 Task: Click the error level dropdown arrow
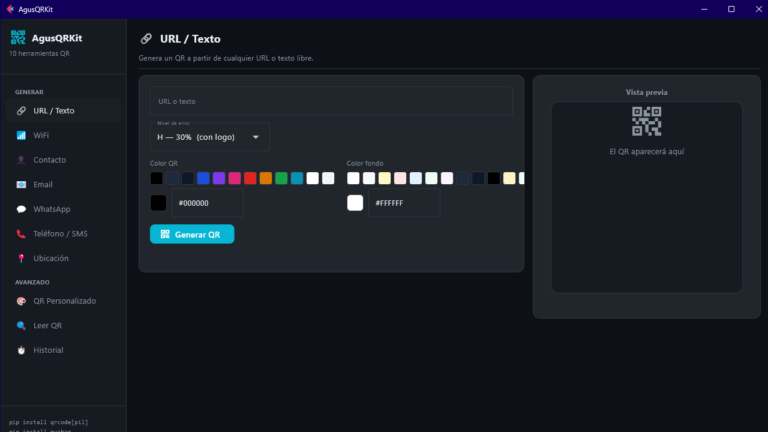pos(256,137)
